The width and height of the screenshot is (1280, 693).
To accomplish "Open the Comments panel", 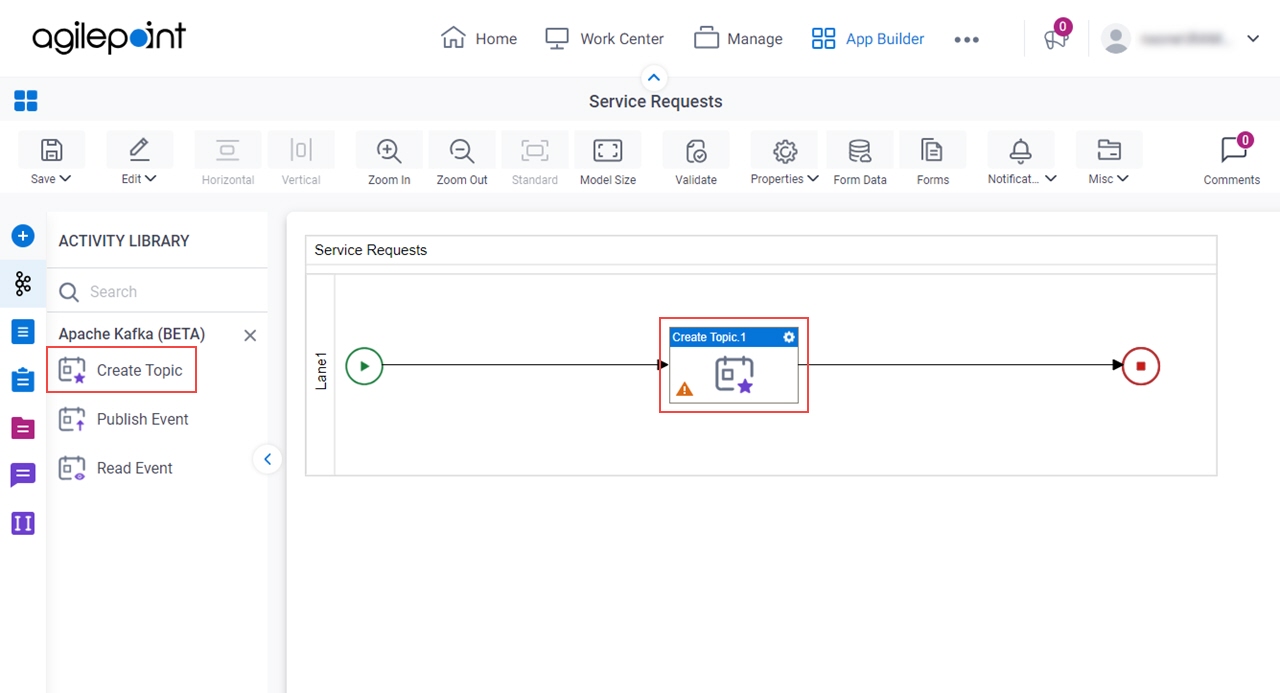I will [1232, 160].
